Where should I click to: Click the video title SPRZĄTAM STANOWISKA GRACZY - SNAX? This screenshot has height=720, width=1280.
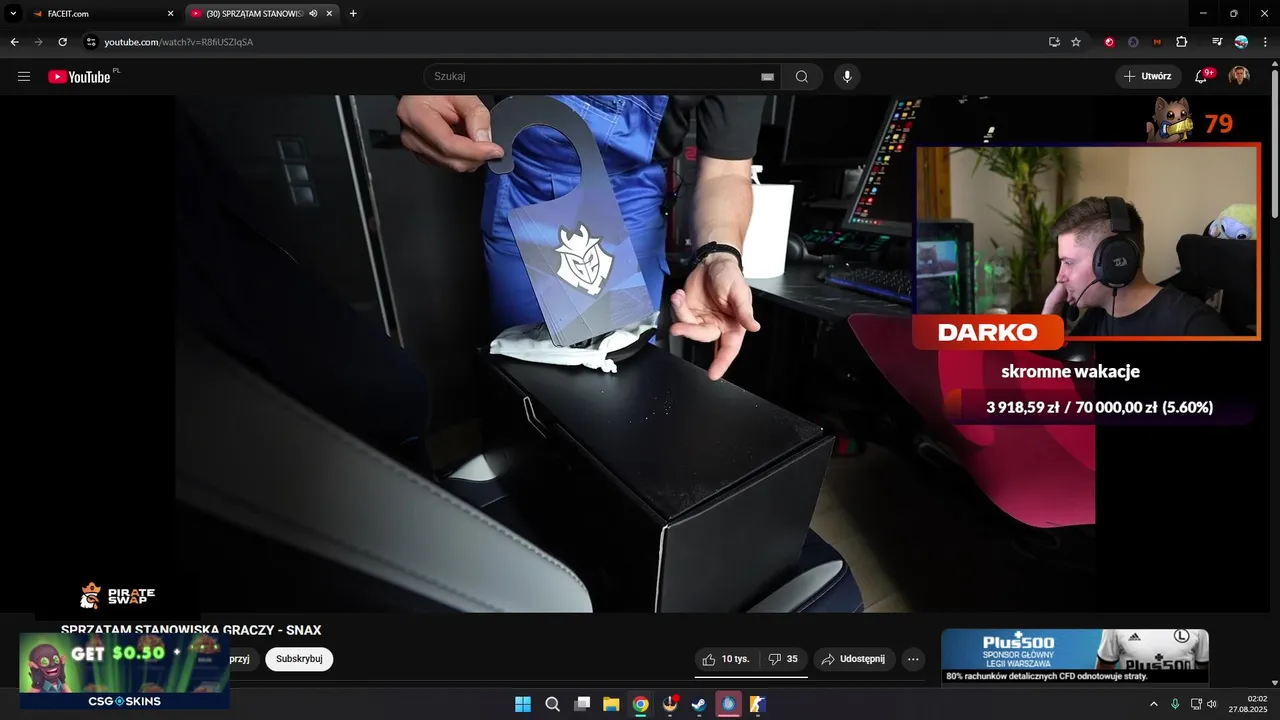191,630
